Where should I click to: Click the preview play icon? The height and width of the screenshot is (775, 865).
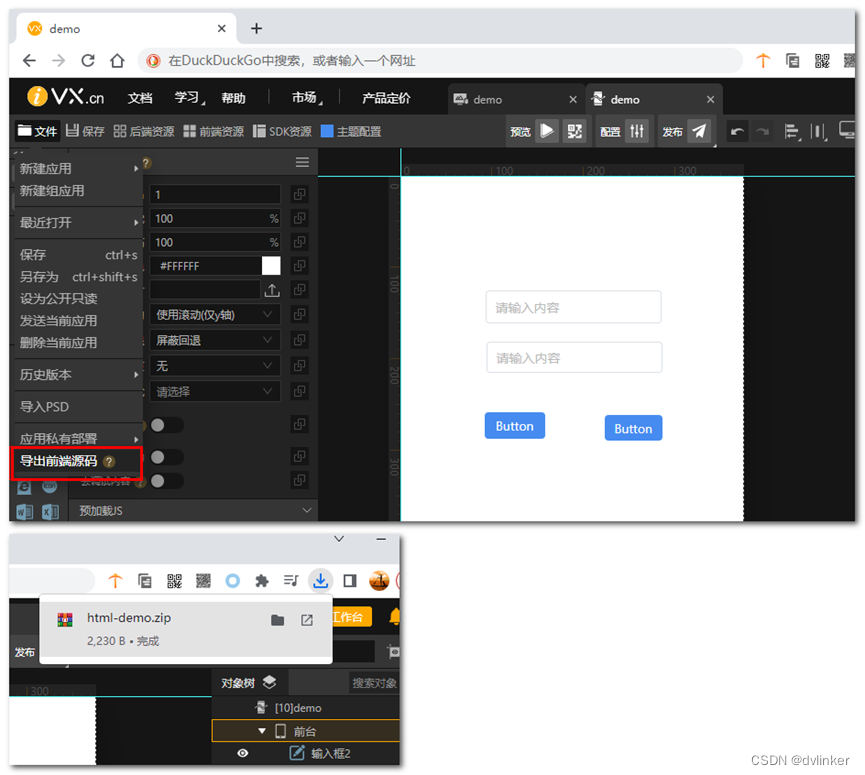coord(547,131)
